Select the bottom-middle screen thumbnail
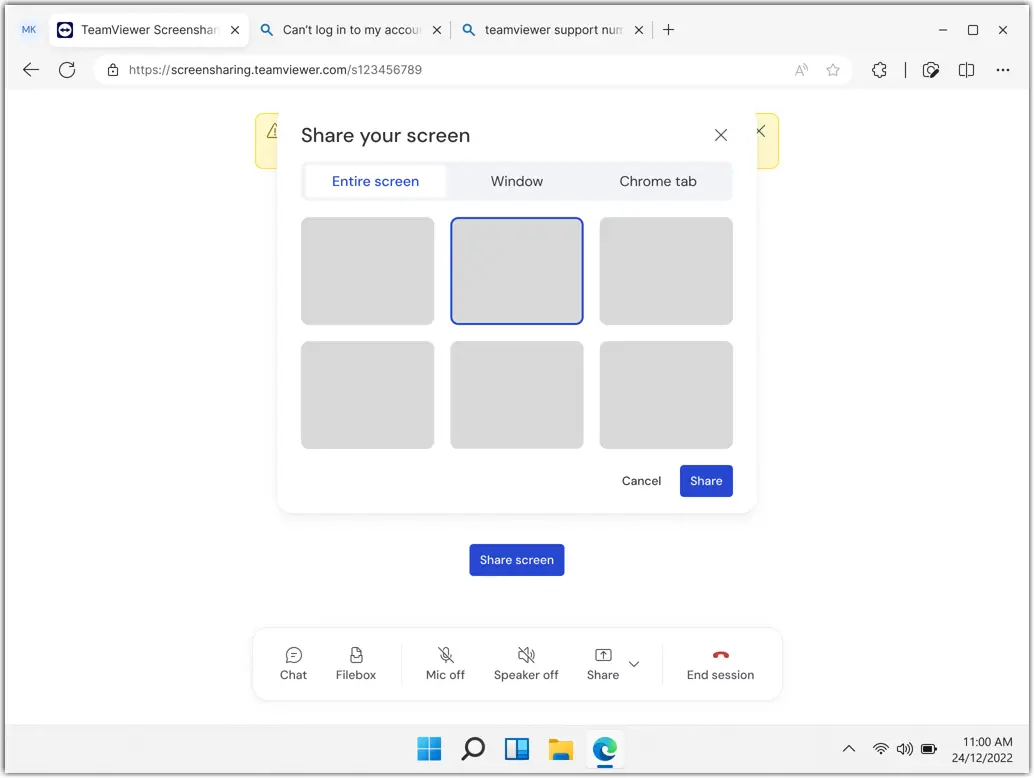 click(x=516, y=395)
